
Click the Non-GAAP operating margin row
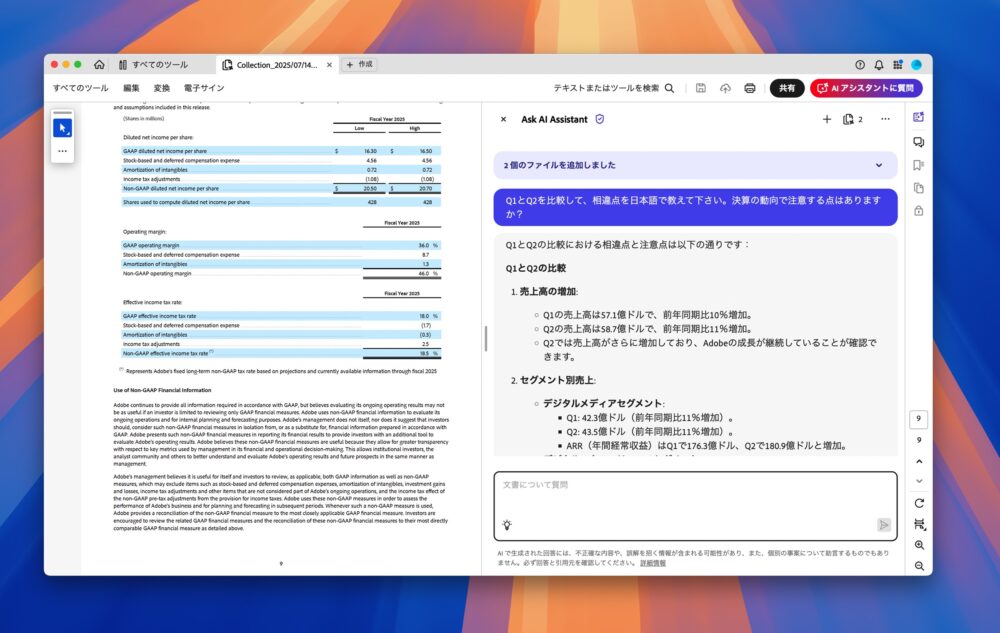(x=281, y=273)
